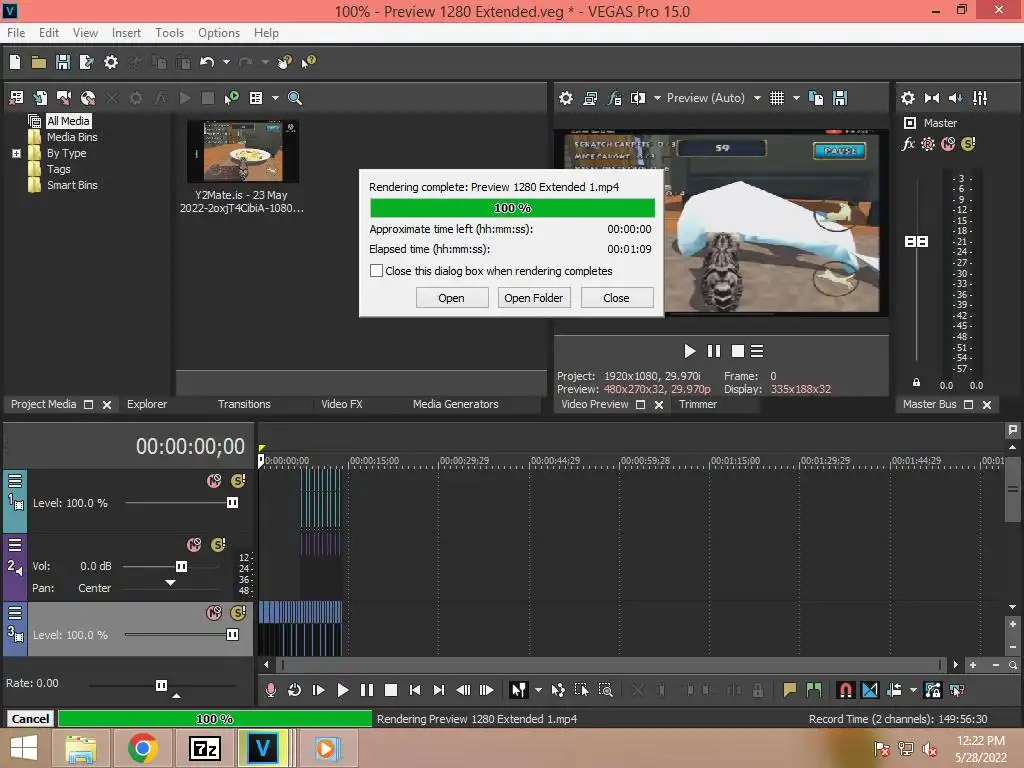Toggle Master Bus lock fader channels
This screenshot has height=768, width=1024.
coord(916,382)
